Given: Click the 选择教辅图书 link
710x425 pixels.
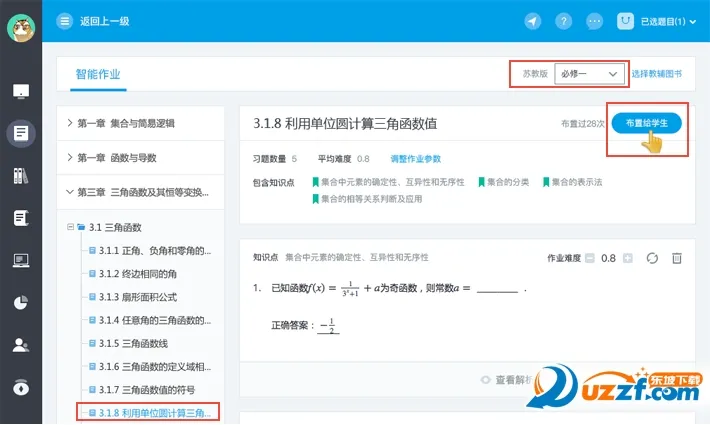Looking at the screenshot, I should [657, 74].
